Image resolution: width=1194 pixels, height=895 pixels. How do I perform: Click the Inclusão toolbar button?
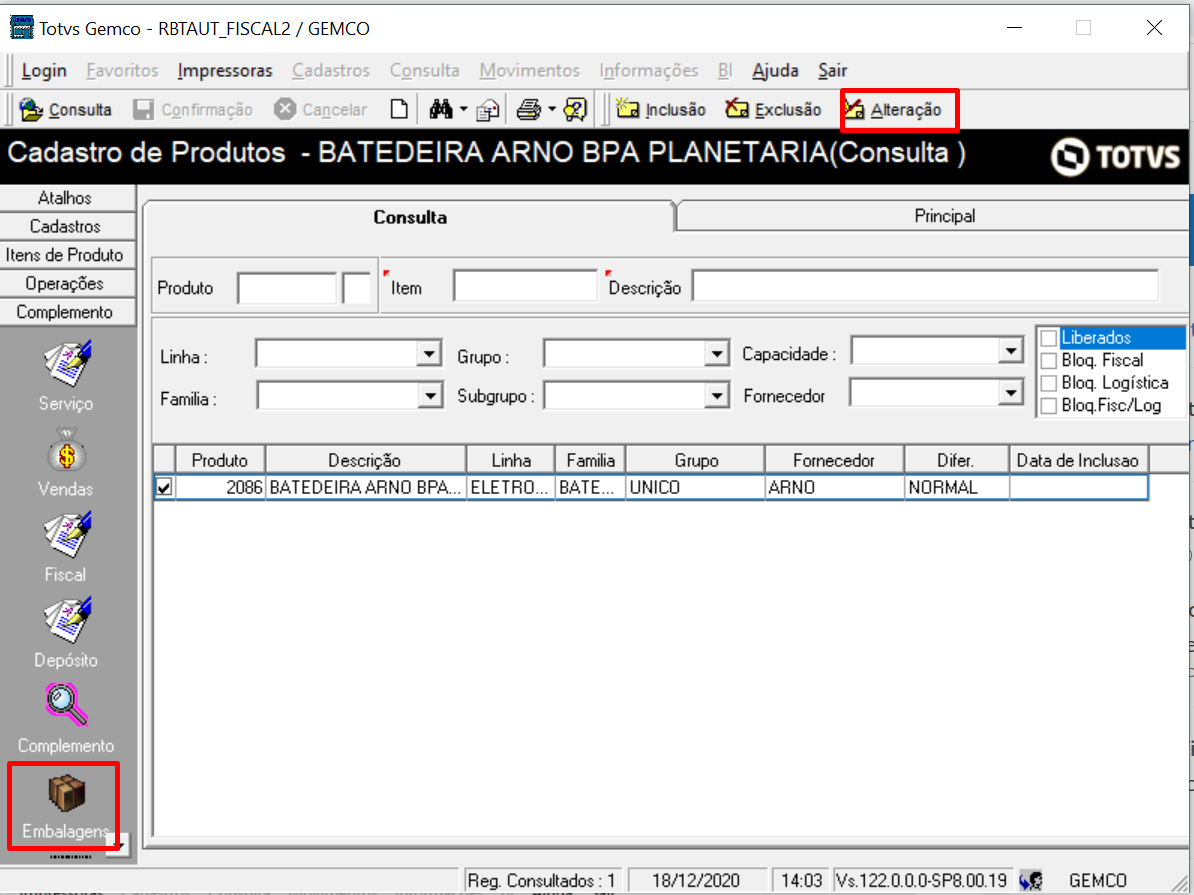661,110
